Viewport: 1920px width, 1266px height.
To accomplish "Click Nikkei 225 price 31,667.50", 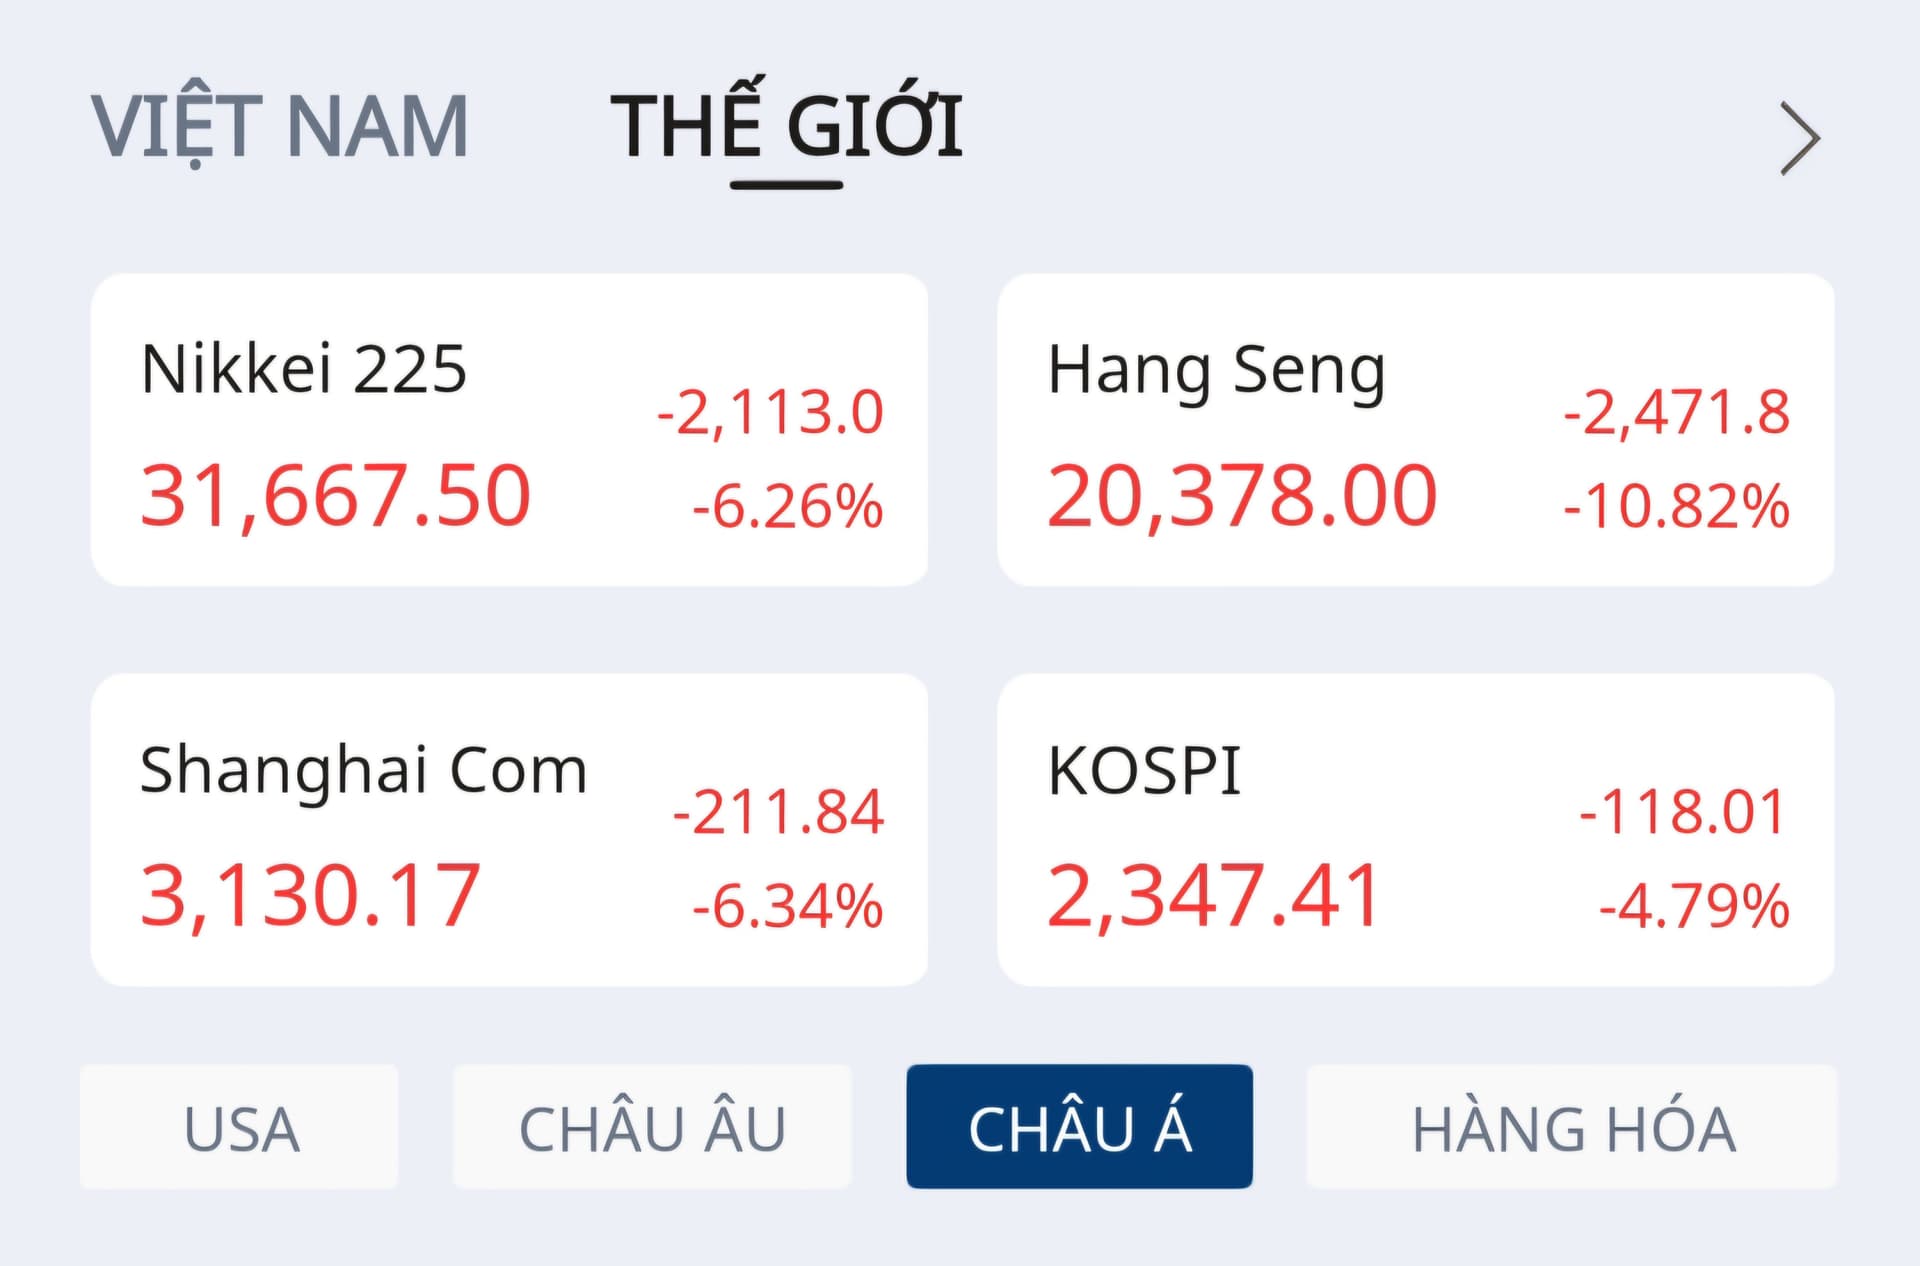I will pos(335,495).
